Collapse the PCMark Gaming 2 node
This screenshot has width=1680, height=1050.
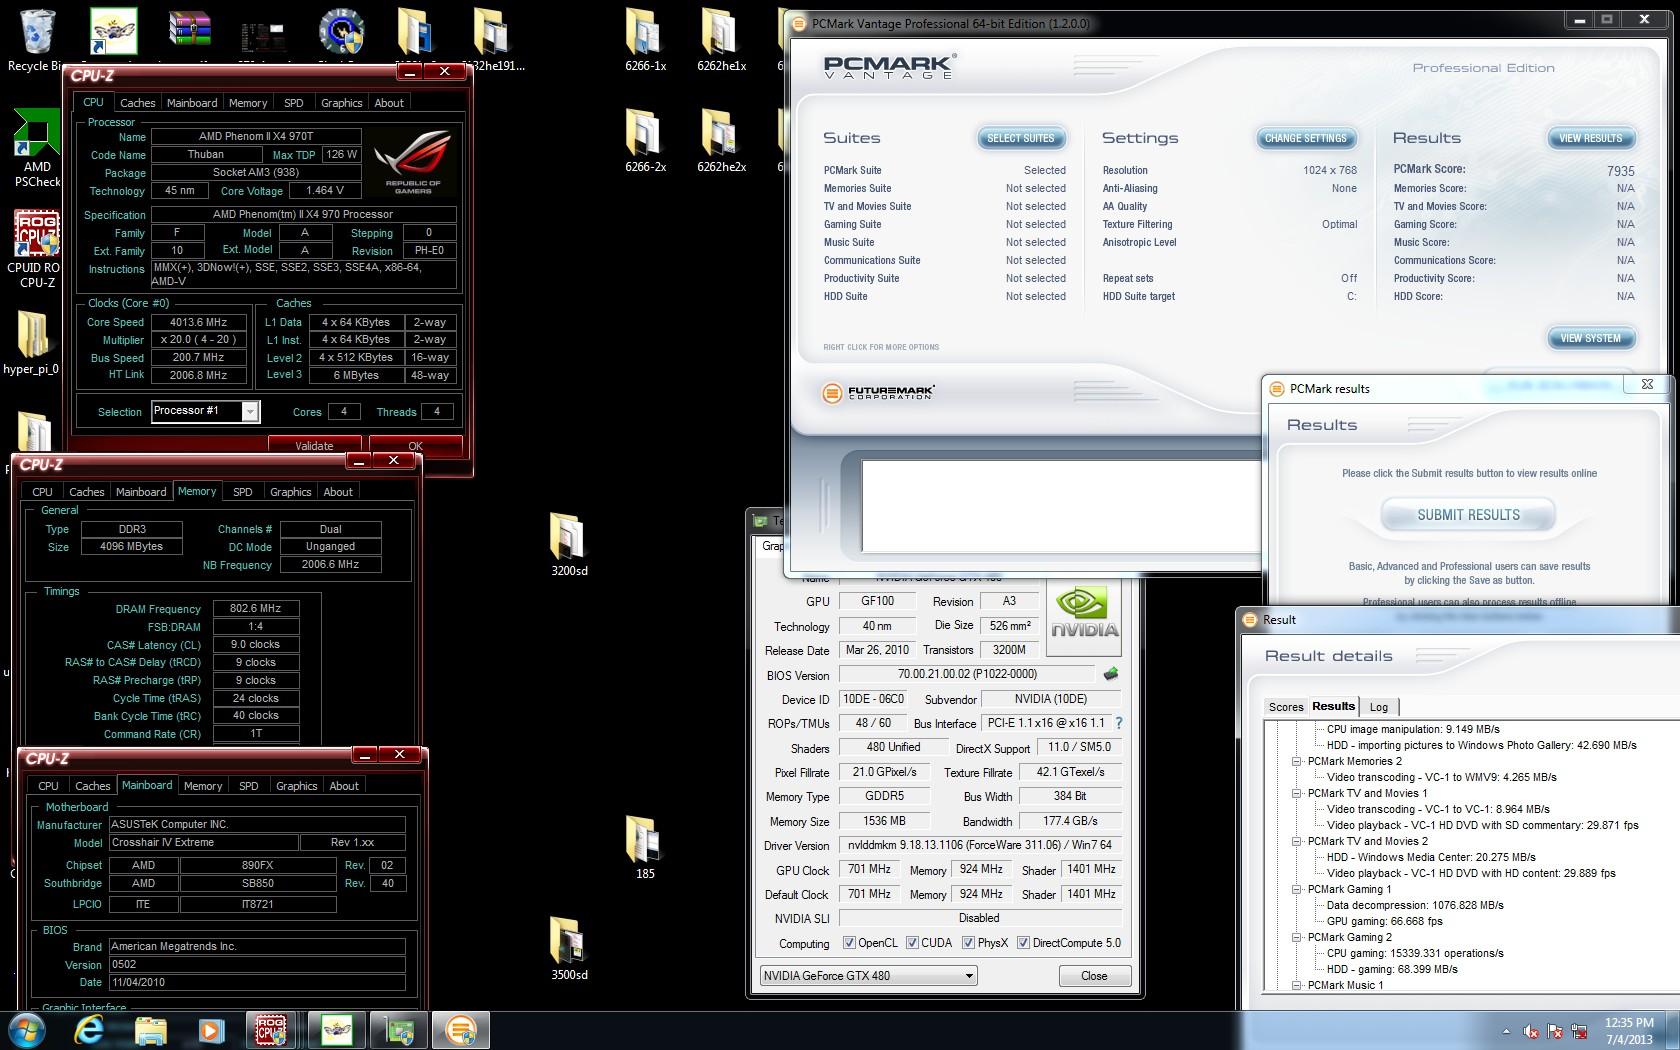[x=1297, y=937]
